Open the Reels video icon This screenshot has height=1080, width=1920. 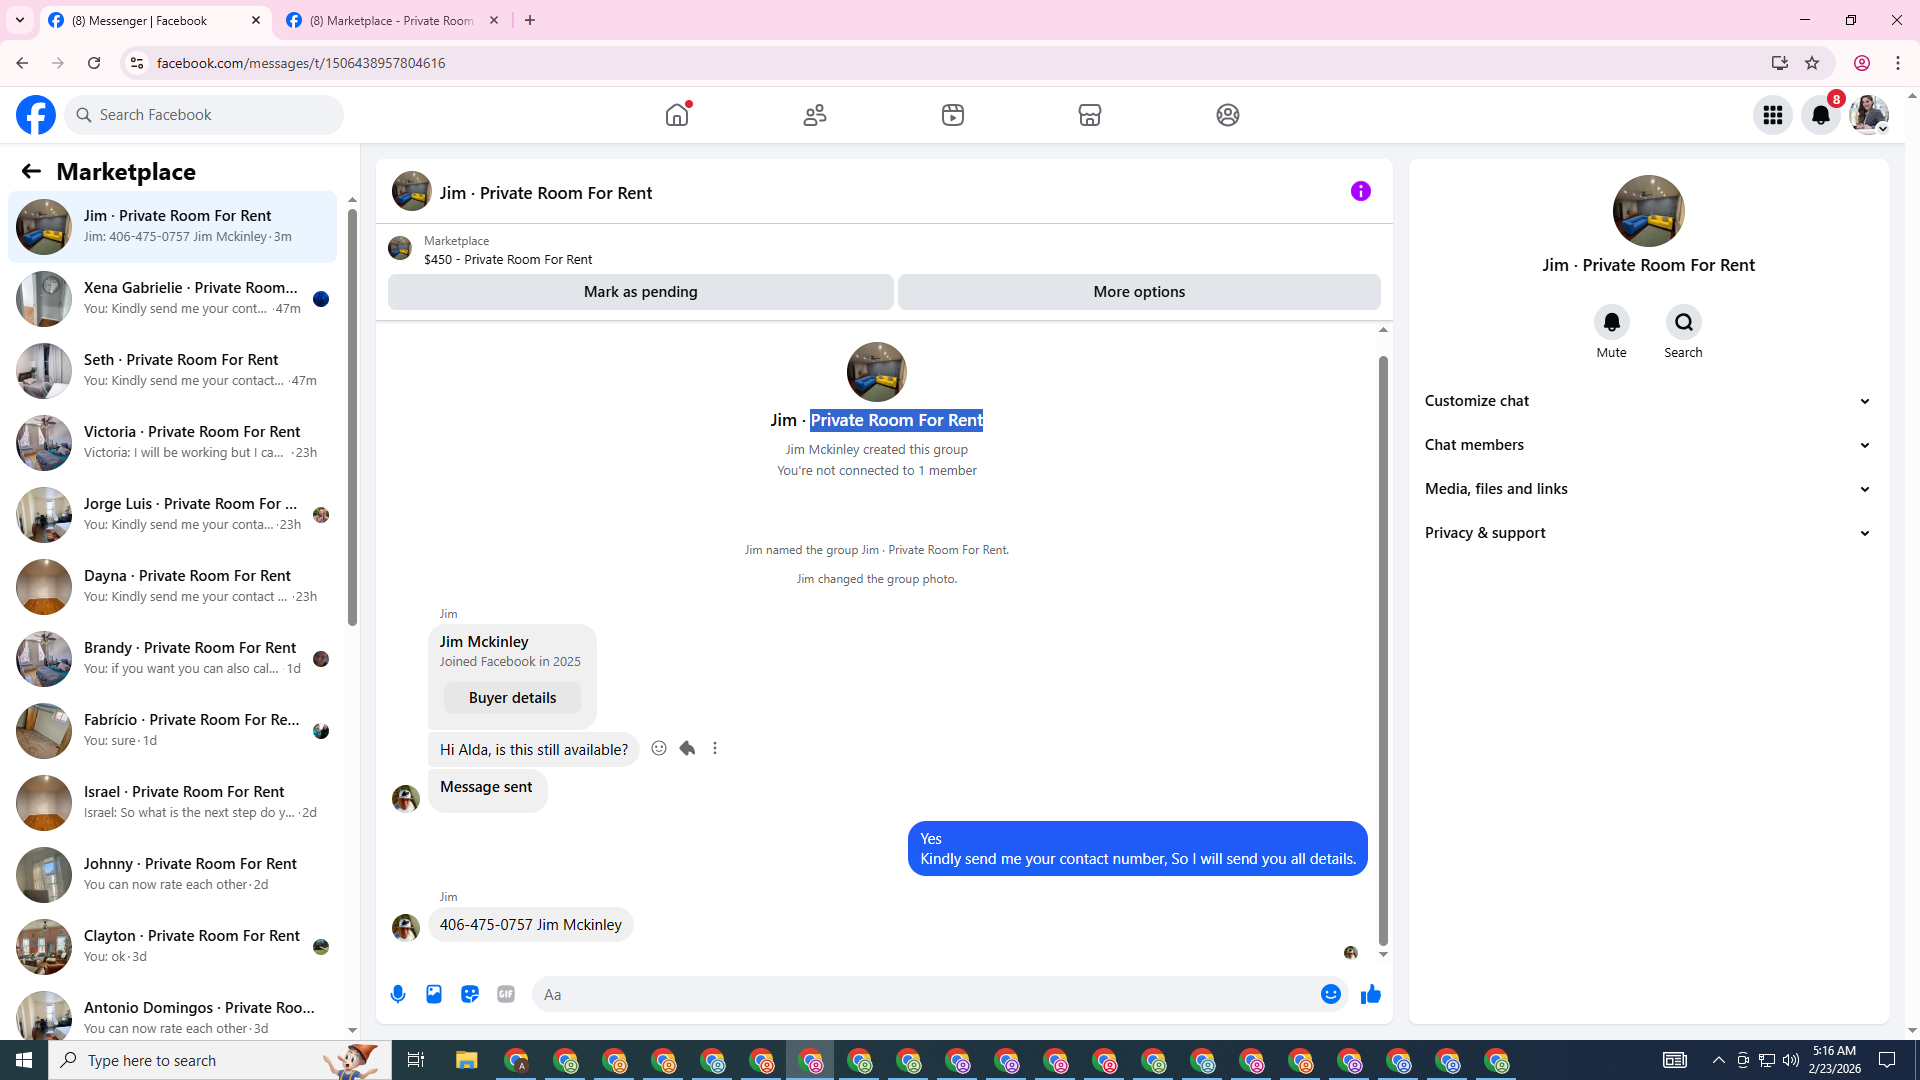coord(953,115)
